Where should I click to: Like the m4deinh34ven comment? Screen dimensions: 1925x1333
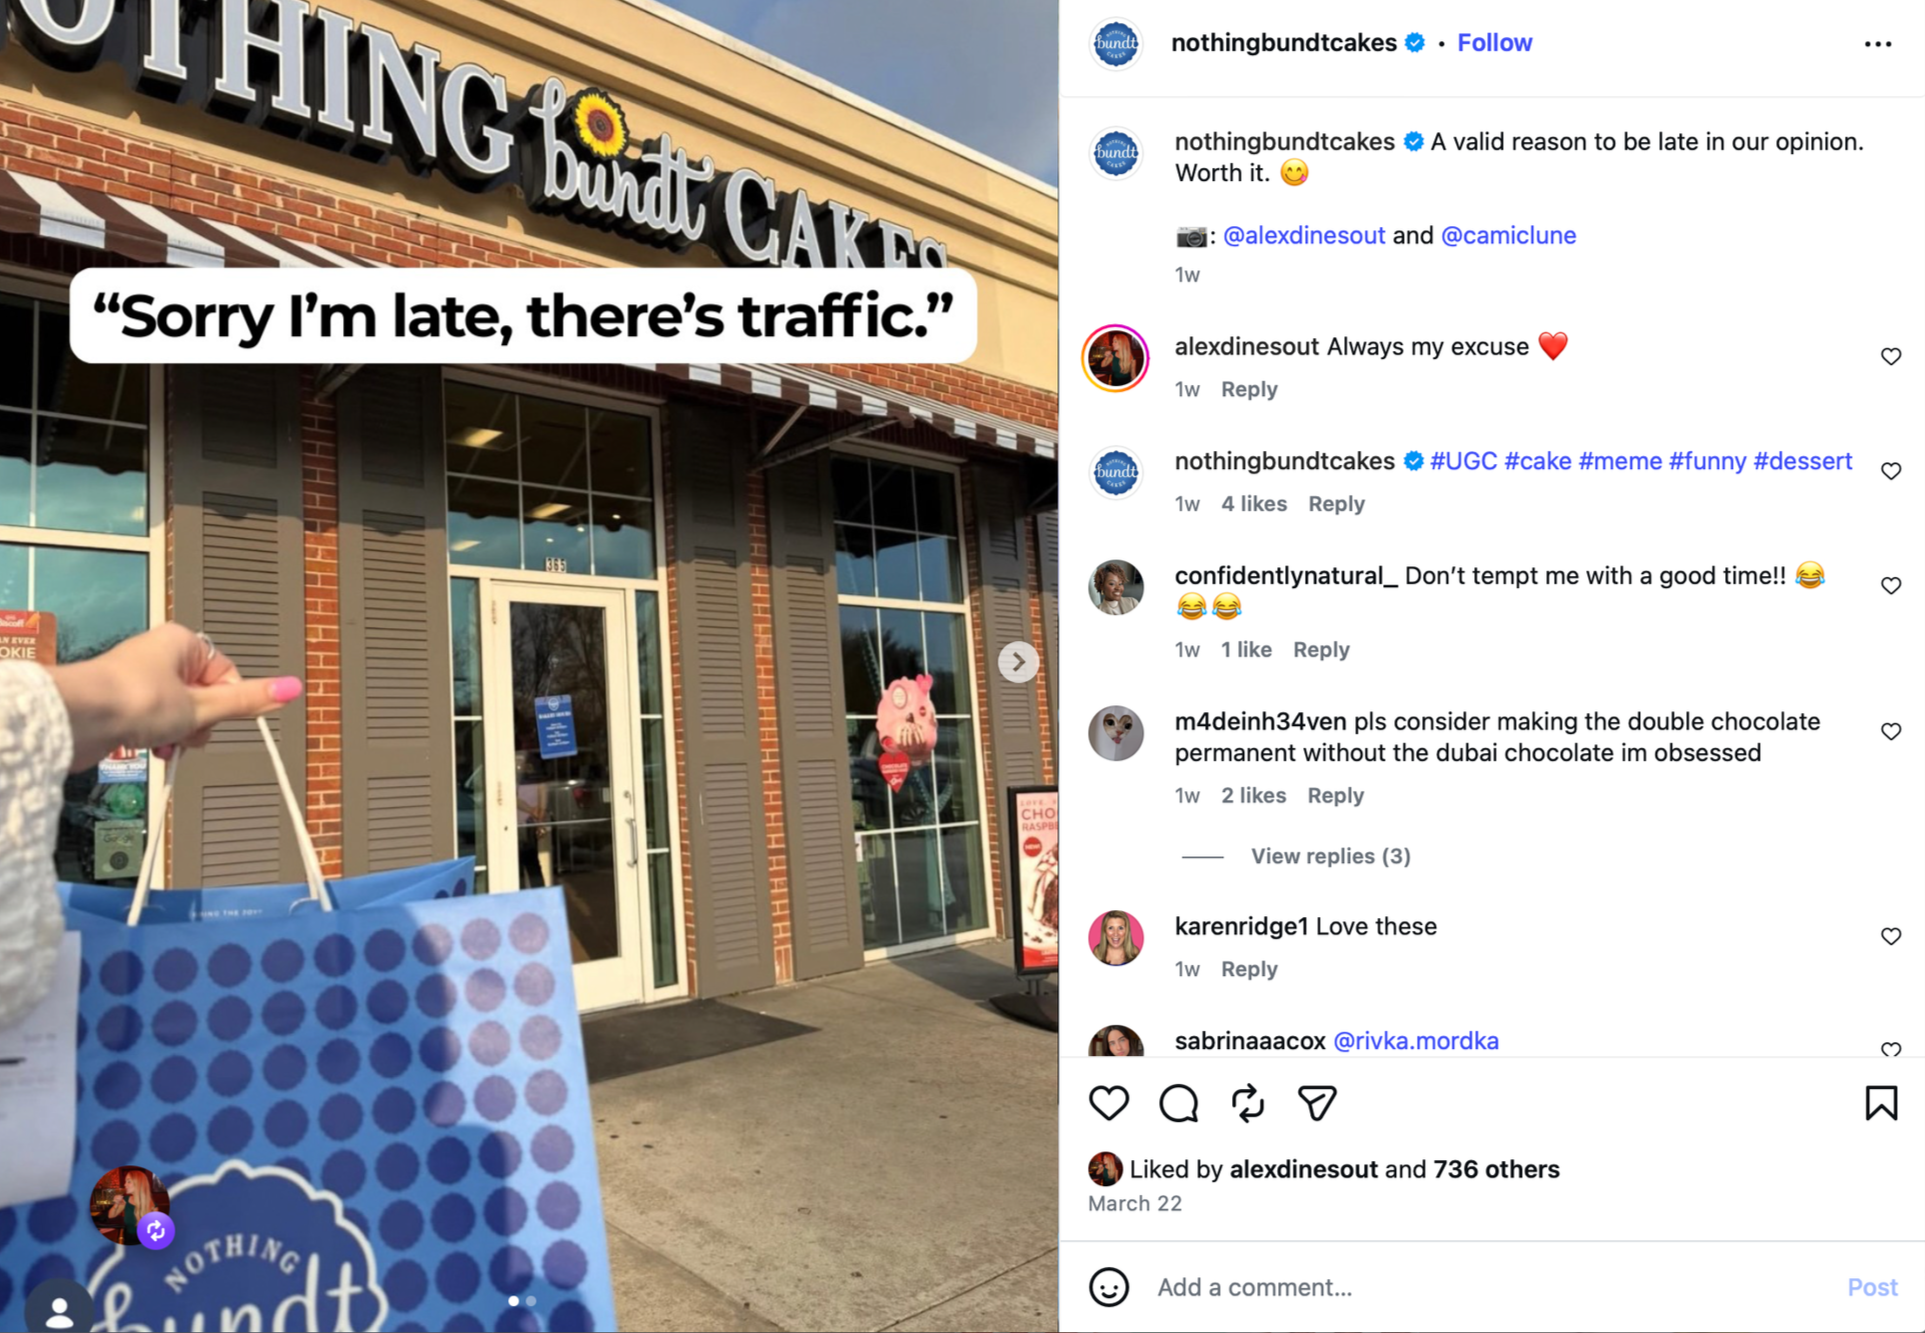(1890, 732)
